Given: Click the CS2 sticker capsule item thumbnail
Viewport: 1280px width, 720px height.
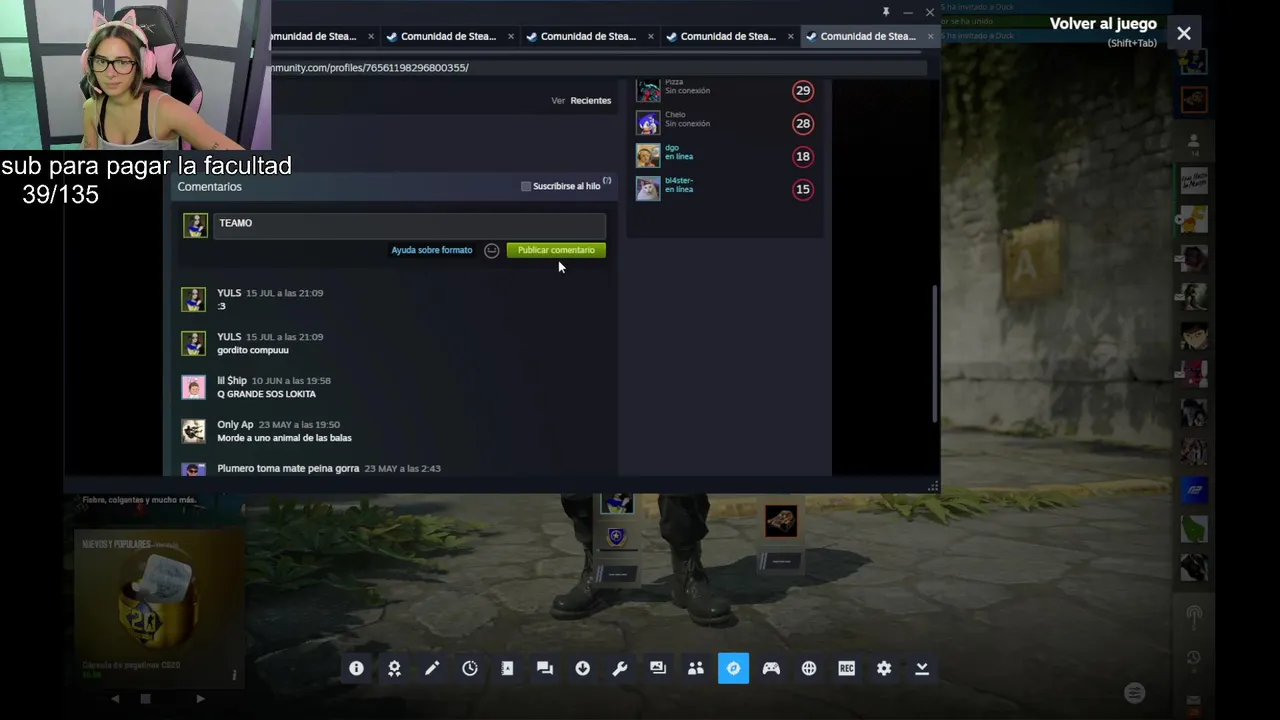Looking at the screenshot, I should [x=157, y=600].
